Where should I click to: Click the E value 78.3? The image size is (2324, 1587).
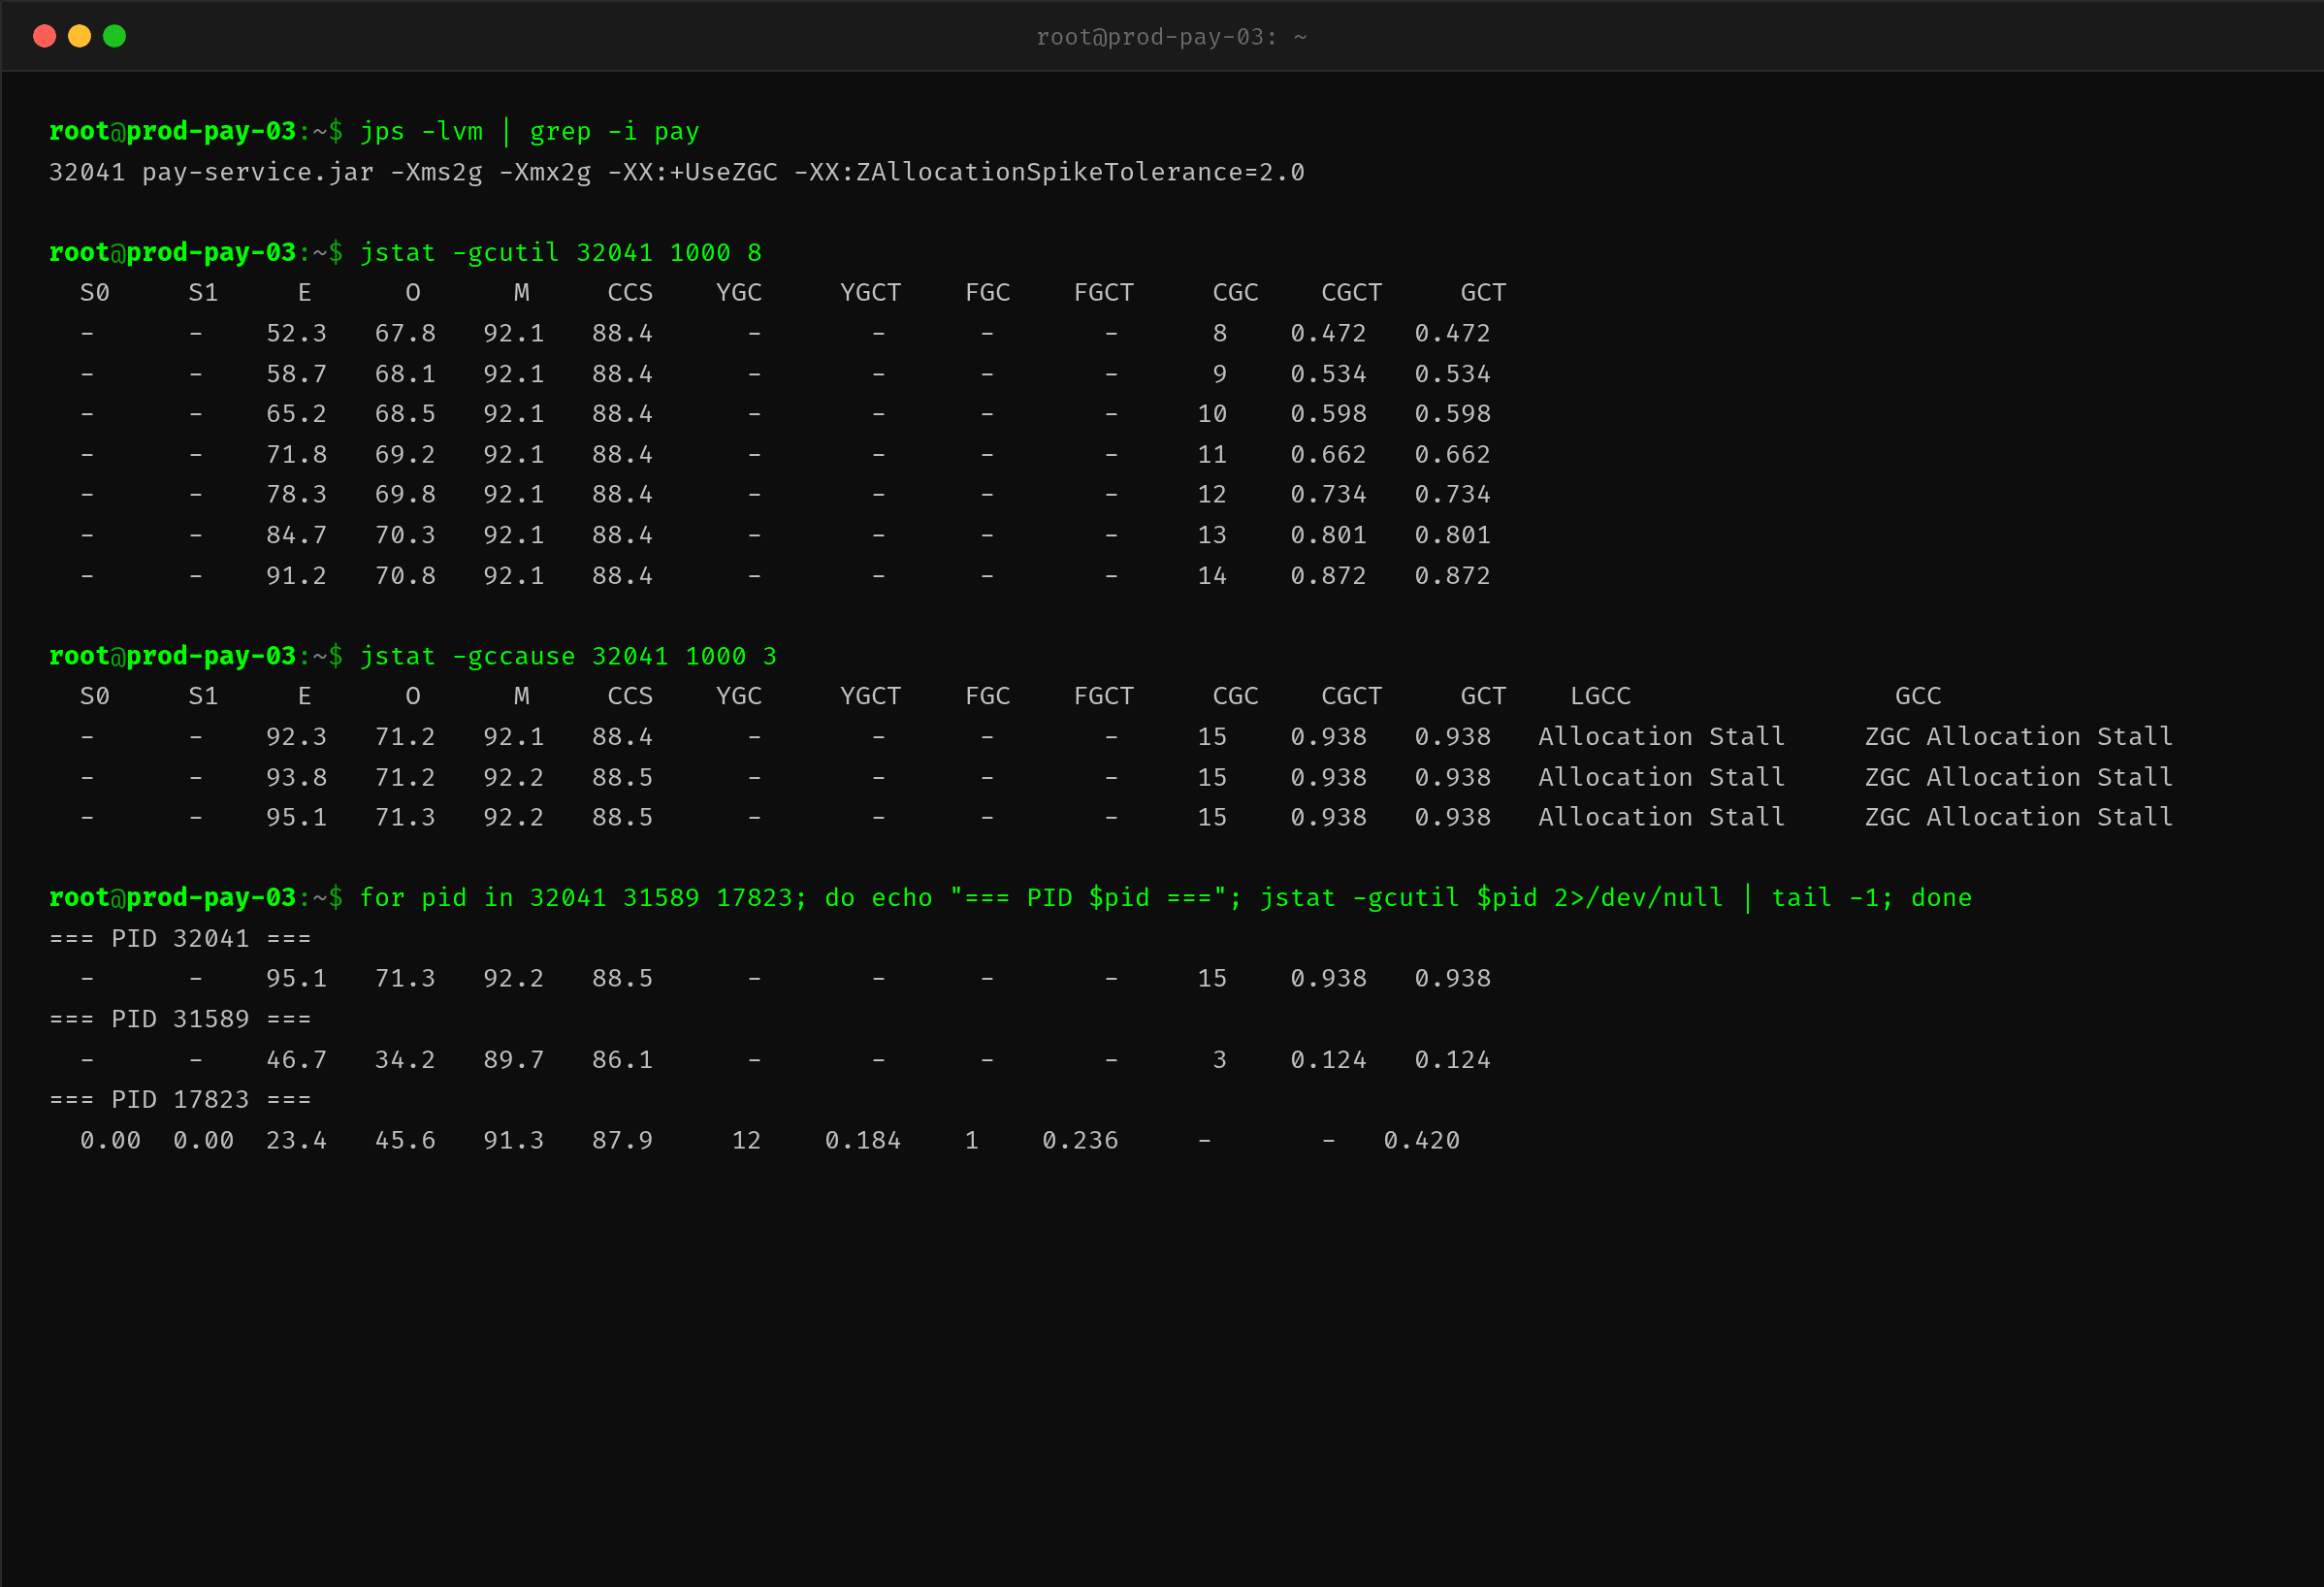click(x=296, y=495)
